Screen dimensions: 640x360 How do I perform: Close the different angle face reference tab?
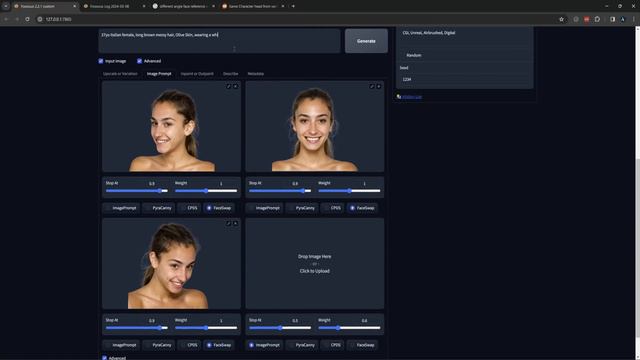213,6
